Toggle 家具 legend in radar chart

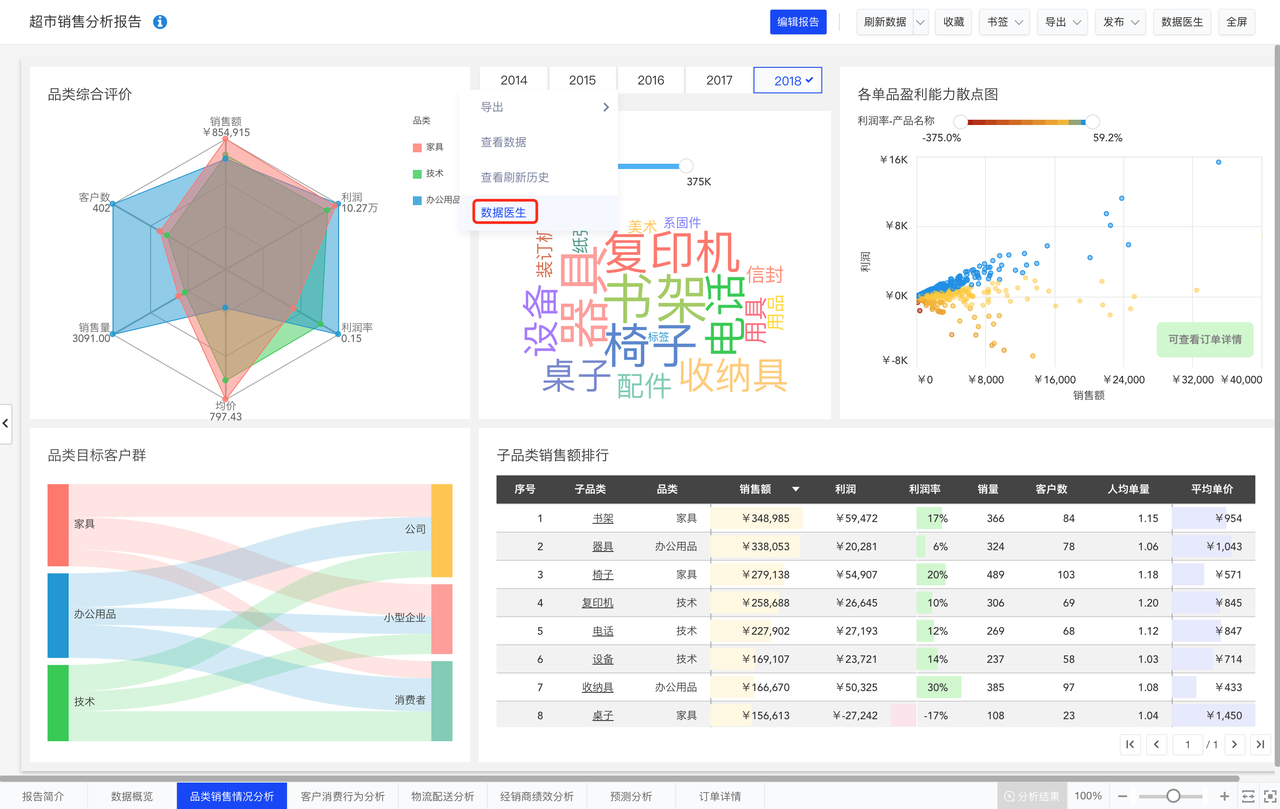pyautogui.click(x=428, y=147)
